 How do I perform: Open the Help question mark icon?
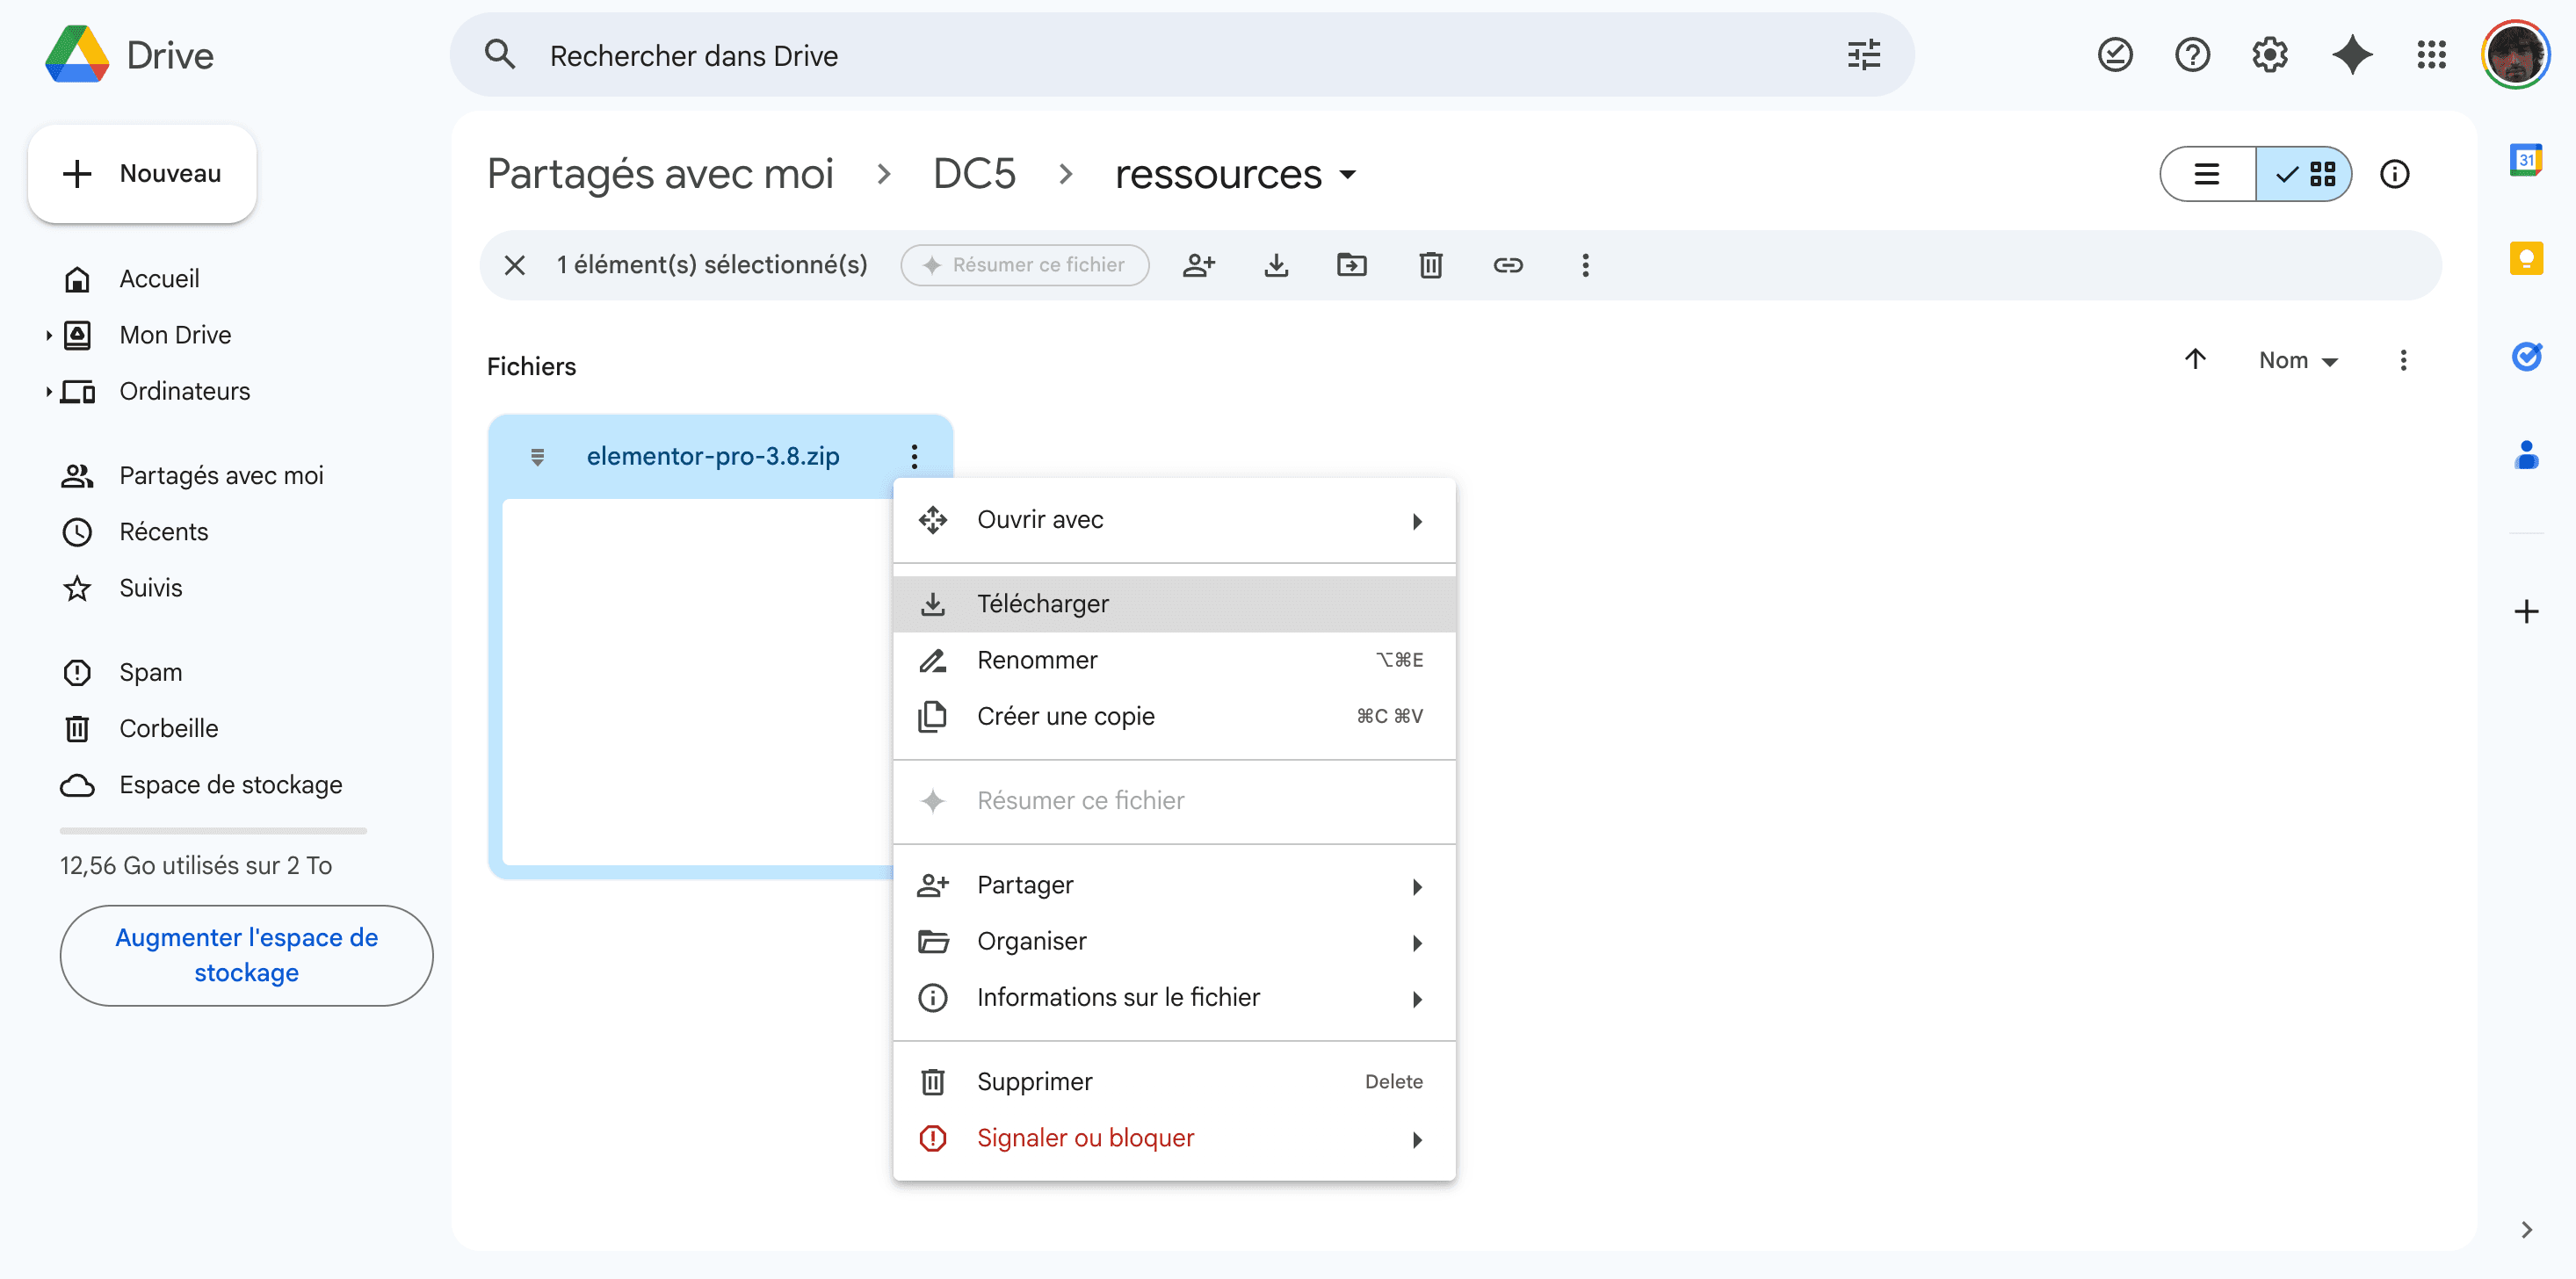pyautogui.click(x=2192, y=55)
